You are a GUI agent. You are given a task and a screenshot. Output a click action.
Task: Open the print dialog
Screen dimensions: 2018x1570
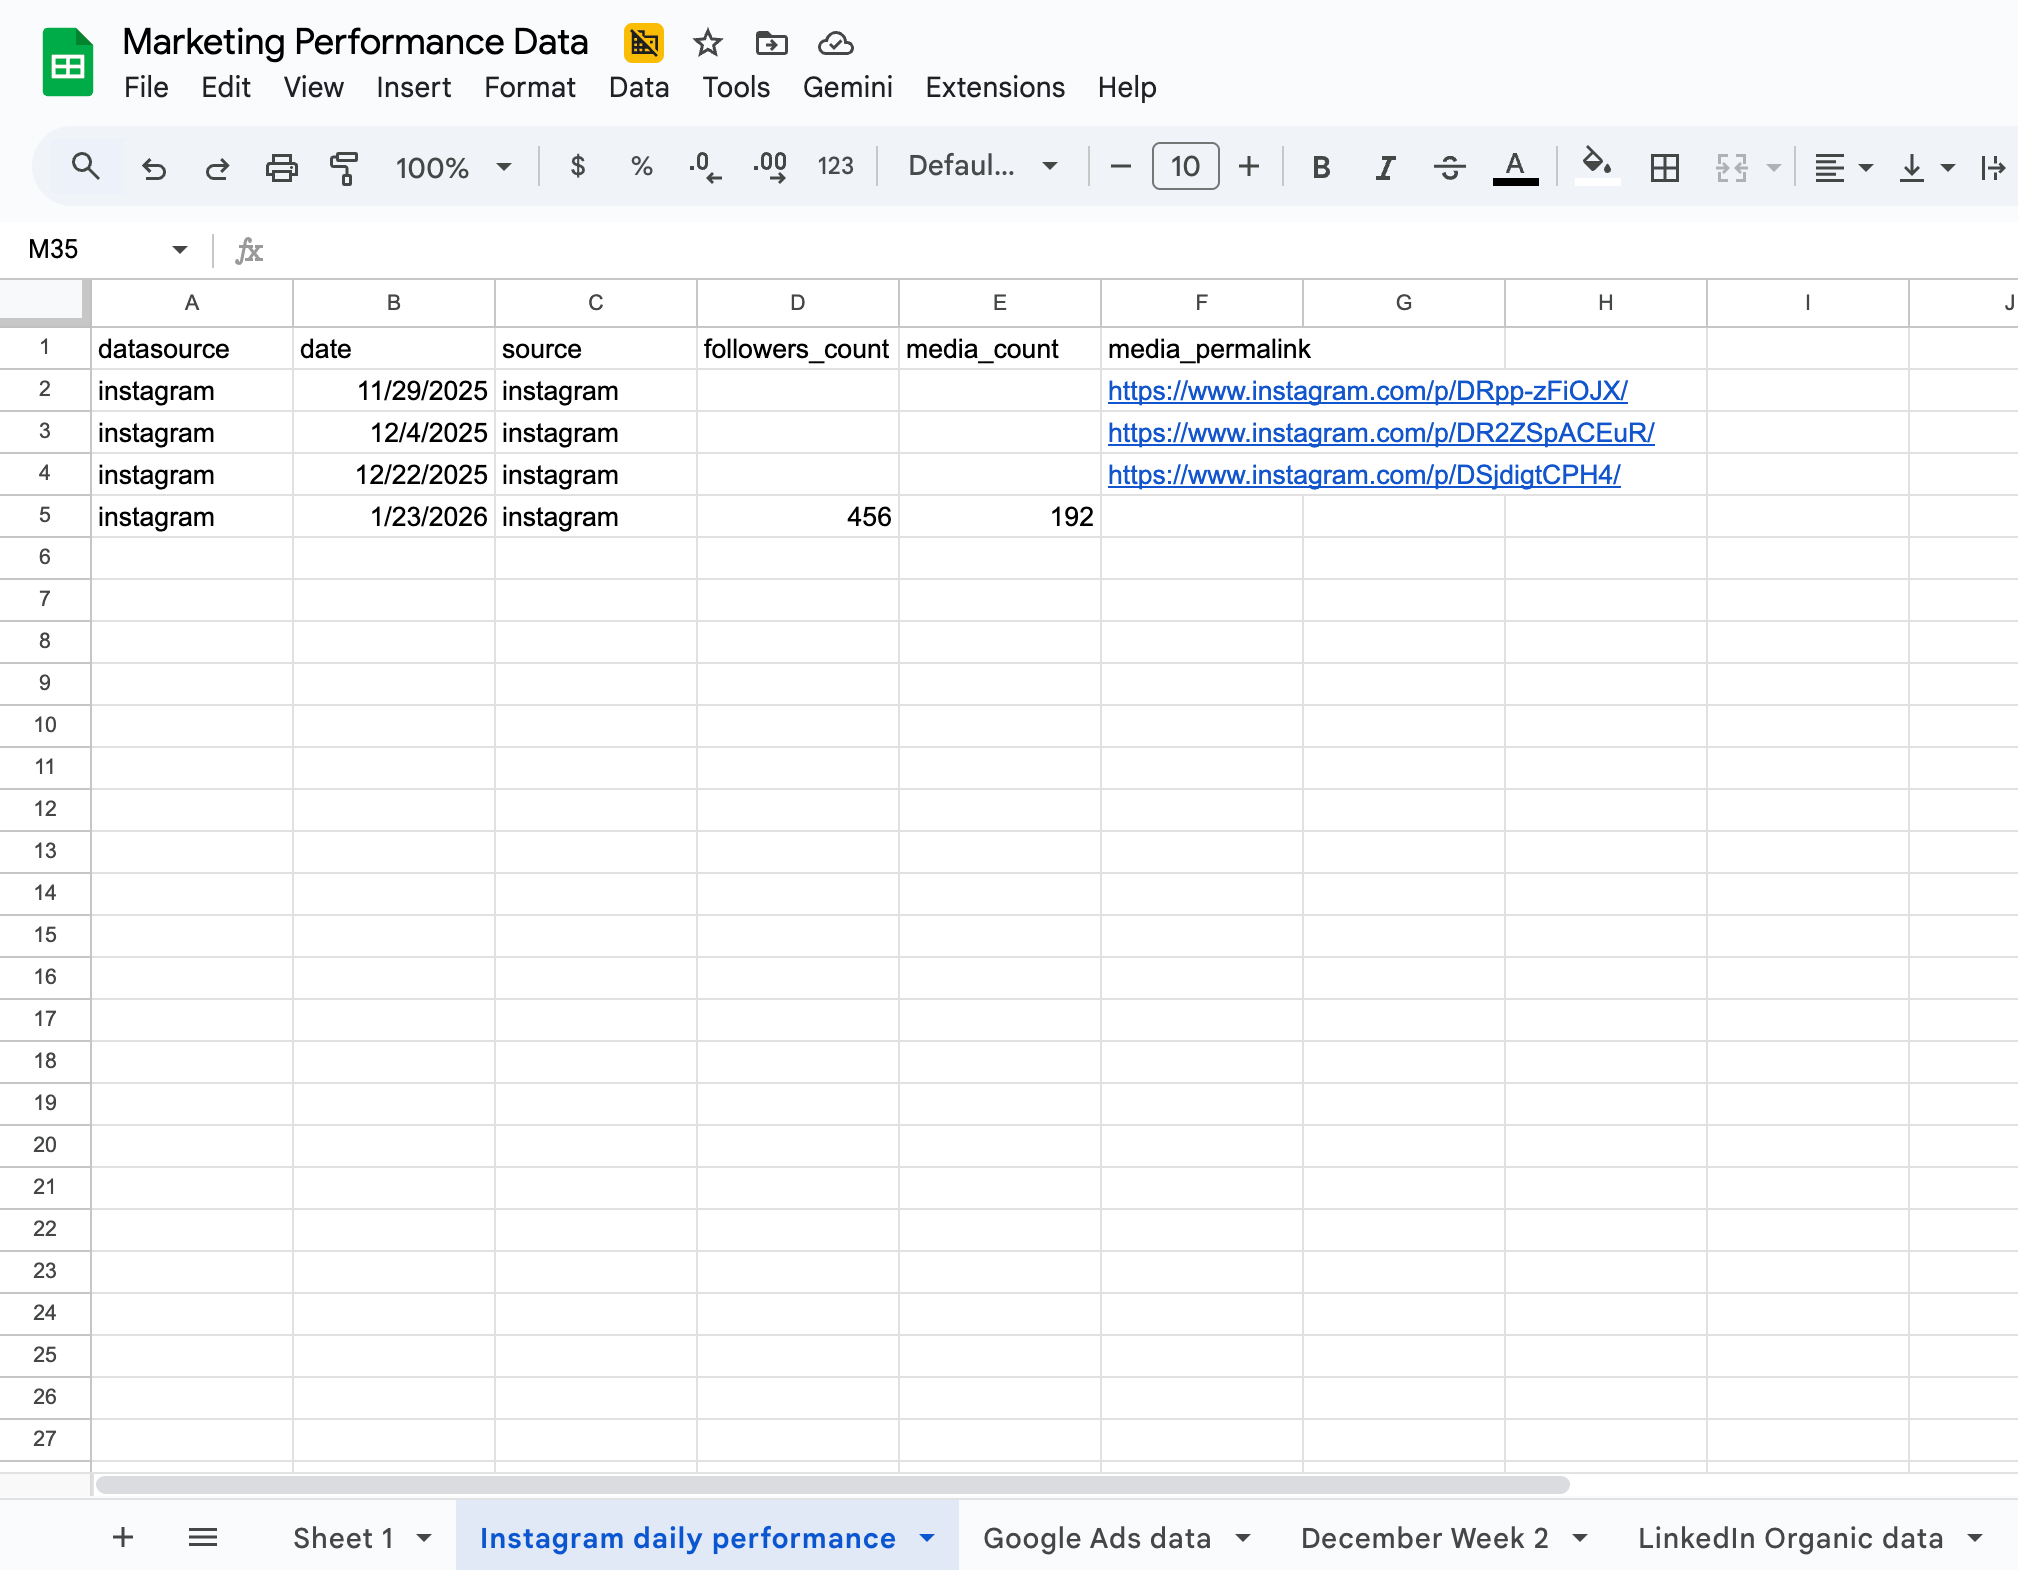[x=281, y=167]
